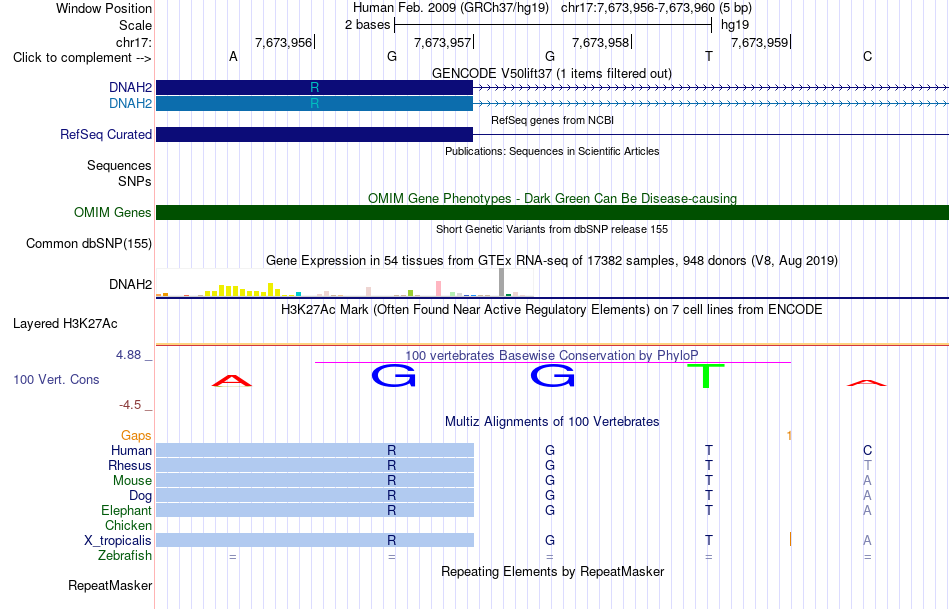Click the H3K27Ac Mark track title
The image size is (950, 609).
[x=552, y=310]
